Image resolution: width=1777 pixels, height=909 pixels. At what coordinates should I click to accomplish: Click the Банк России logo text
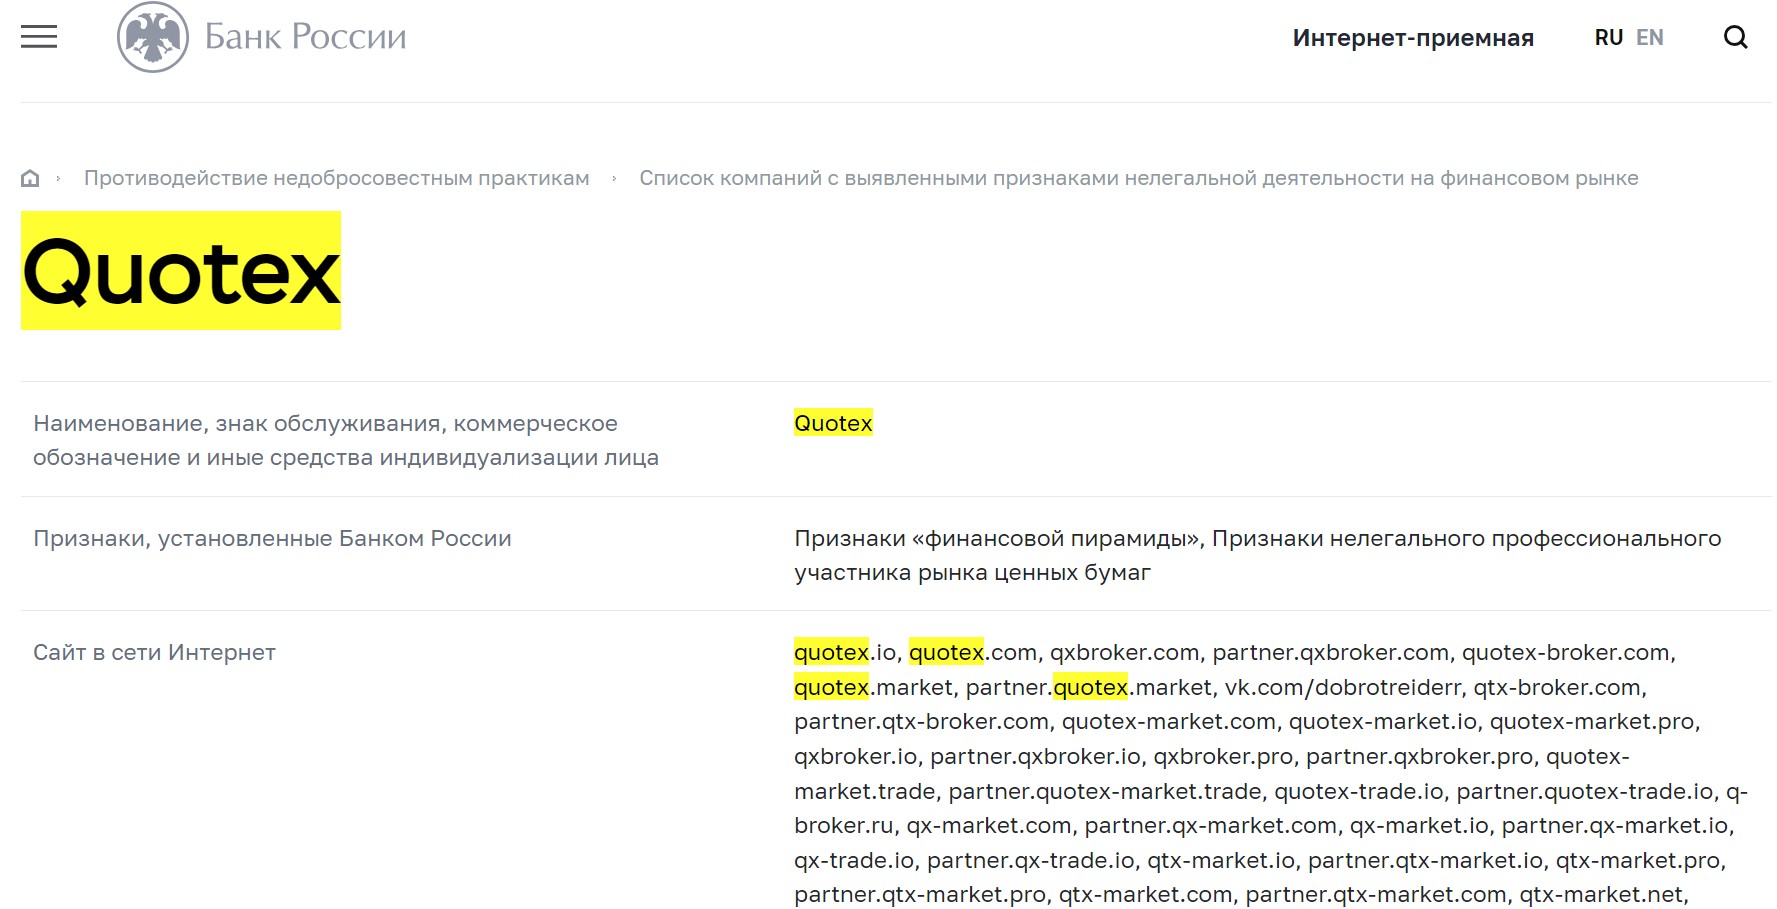[305, 37]
